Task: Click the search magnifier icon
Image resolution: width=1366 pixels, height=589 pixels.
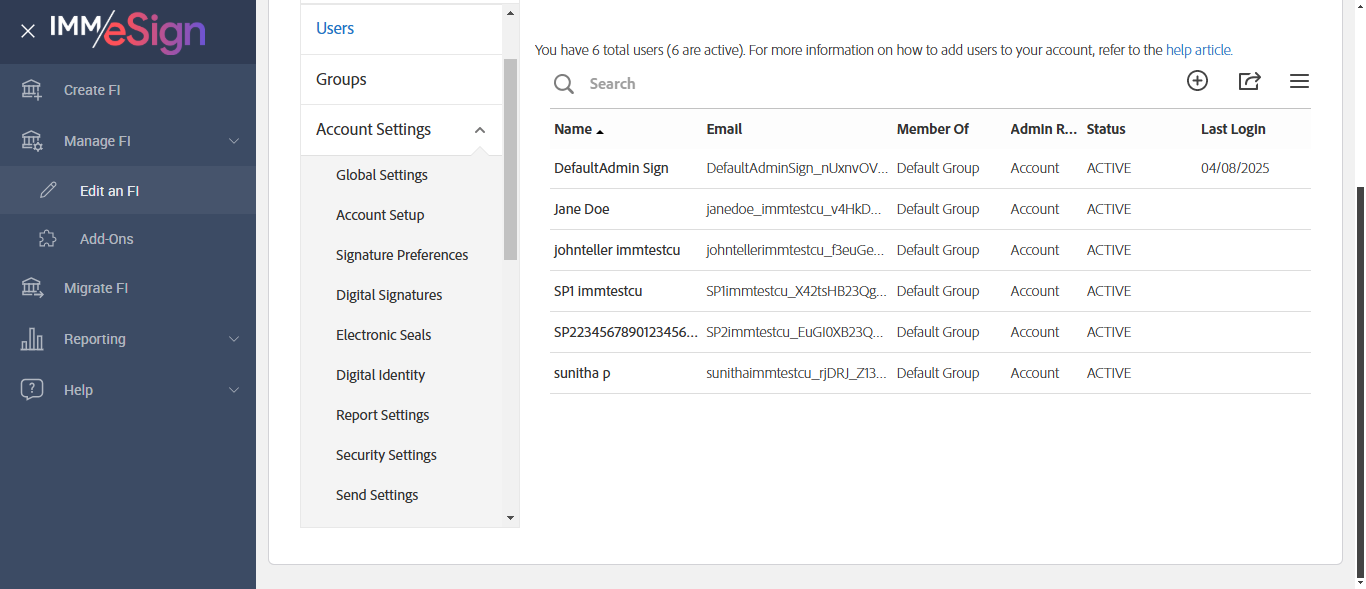Action: (x=564, y=84)
